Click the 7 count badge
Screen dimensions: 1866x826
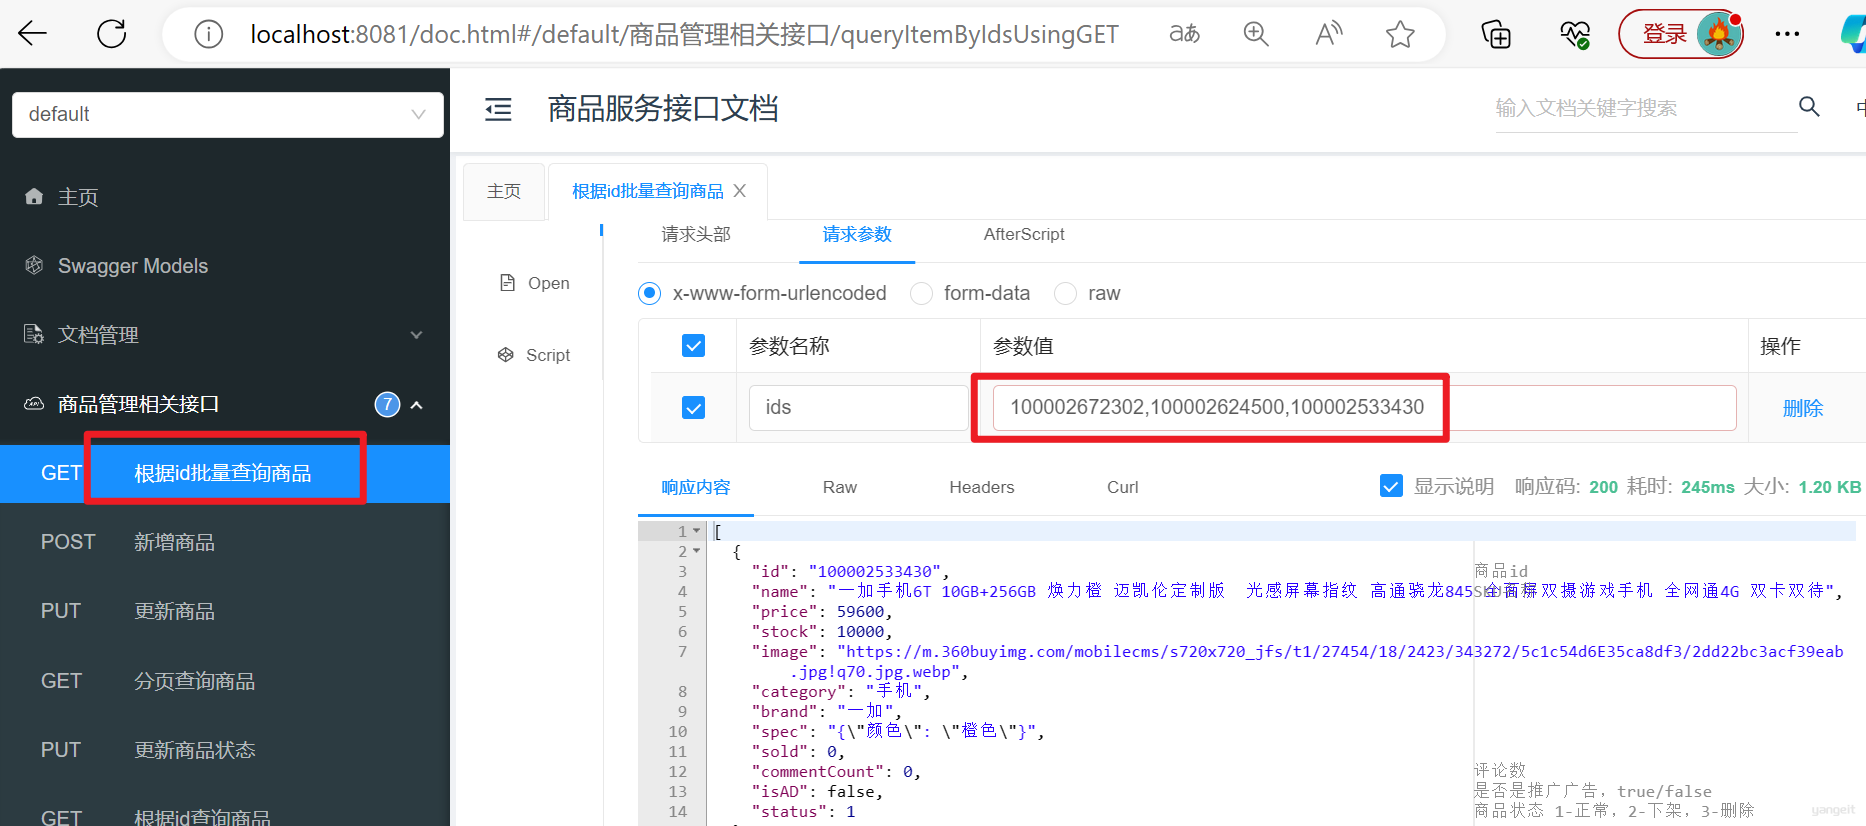tap(387, 404)
